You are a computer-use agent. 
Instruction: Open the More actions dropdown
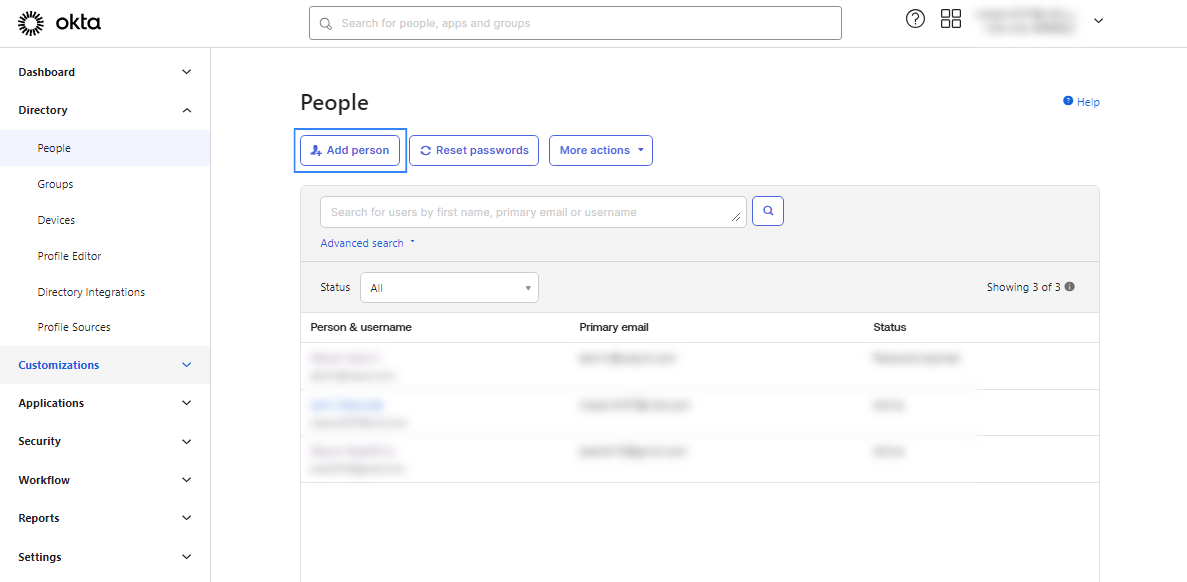tap(600, 150)
